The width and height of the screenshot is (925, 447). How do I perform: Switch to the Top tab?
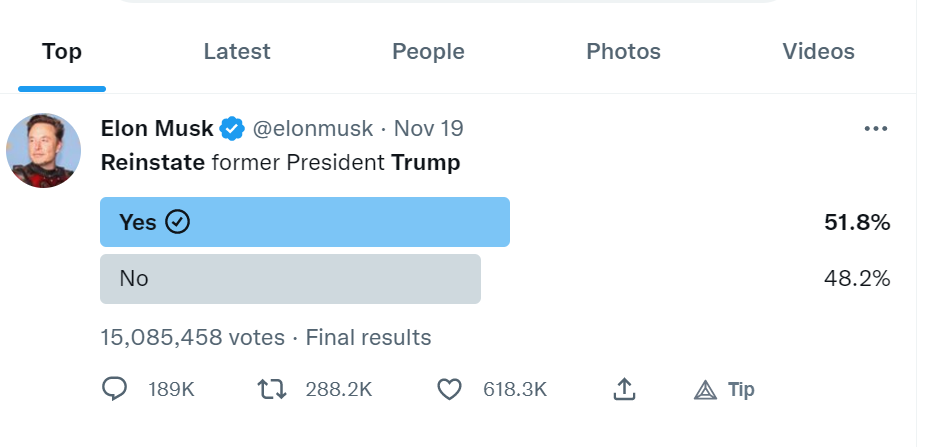coord(62,51)
